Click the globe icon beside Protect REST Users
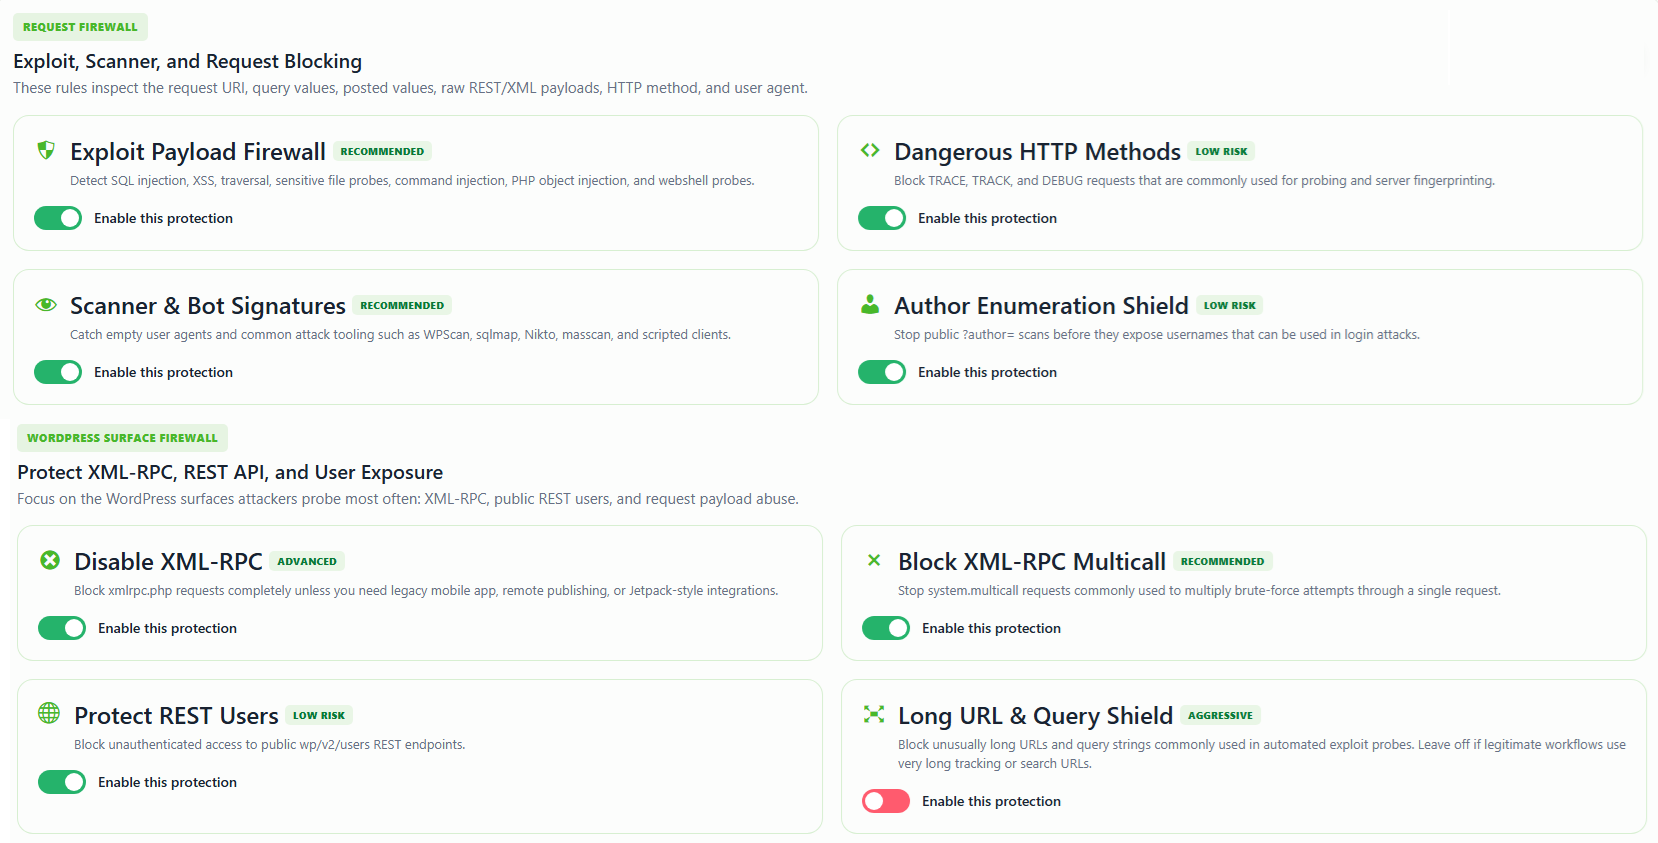 pos(49,712)
